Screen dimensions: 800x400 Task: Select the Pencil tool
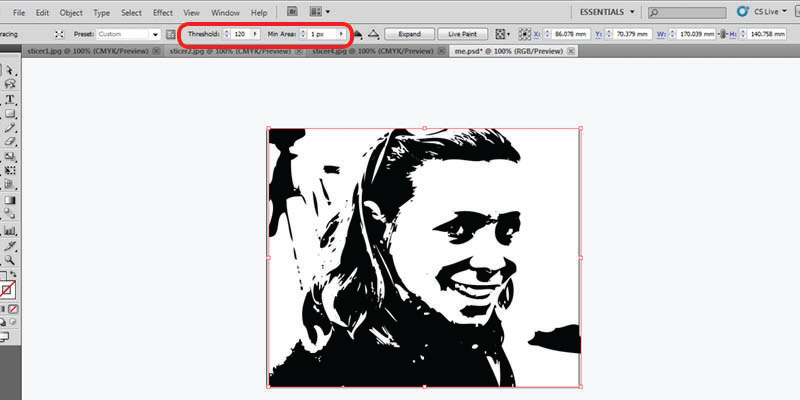[x=11, y=128]
